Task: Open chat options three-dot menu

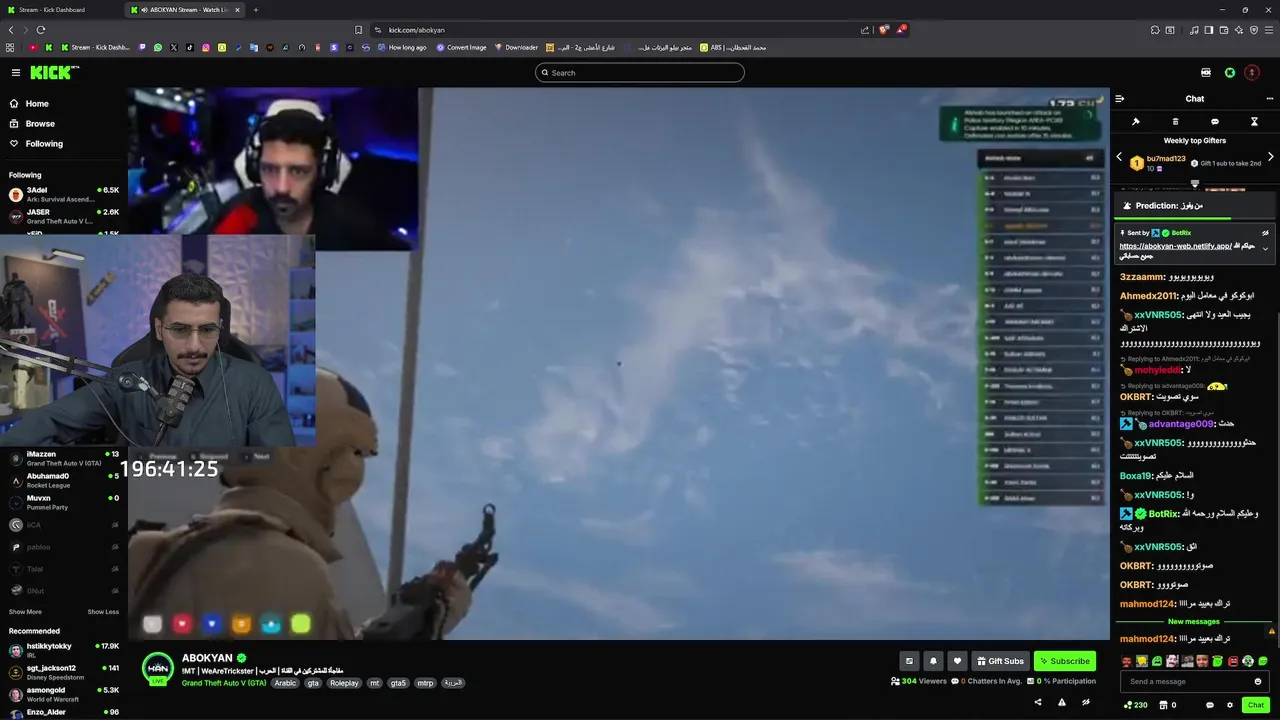Action: click(1270, 98)
